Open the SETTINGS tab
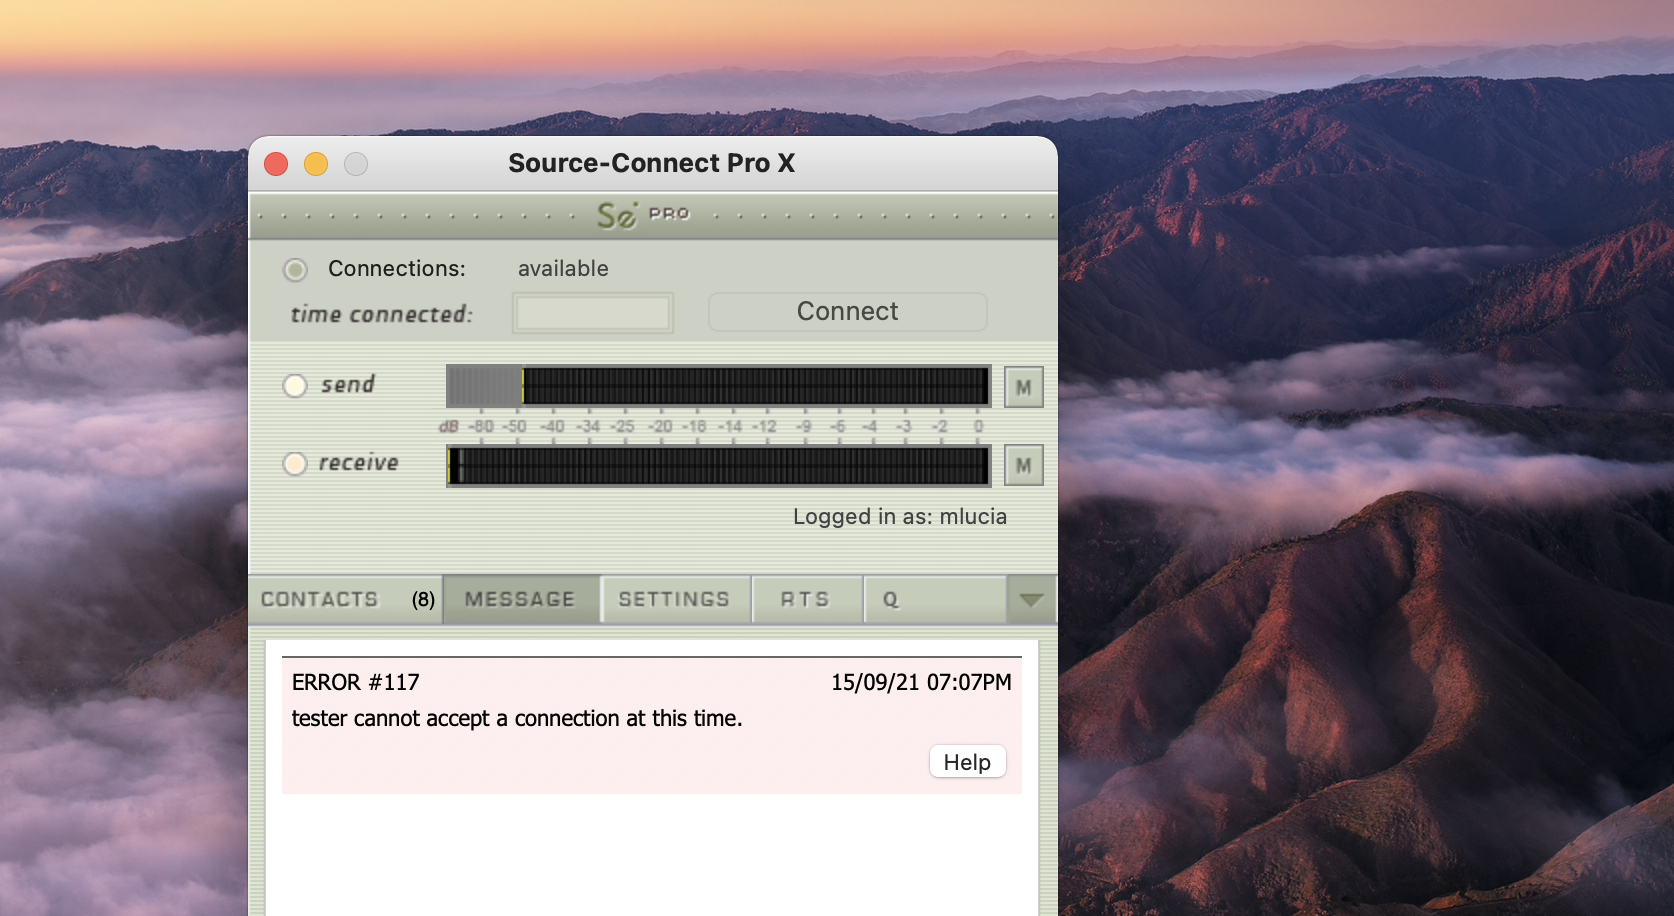Screen dimensions: 1674x916 pyautogui.click(x=674, y=600)
